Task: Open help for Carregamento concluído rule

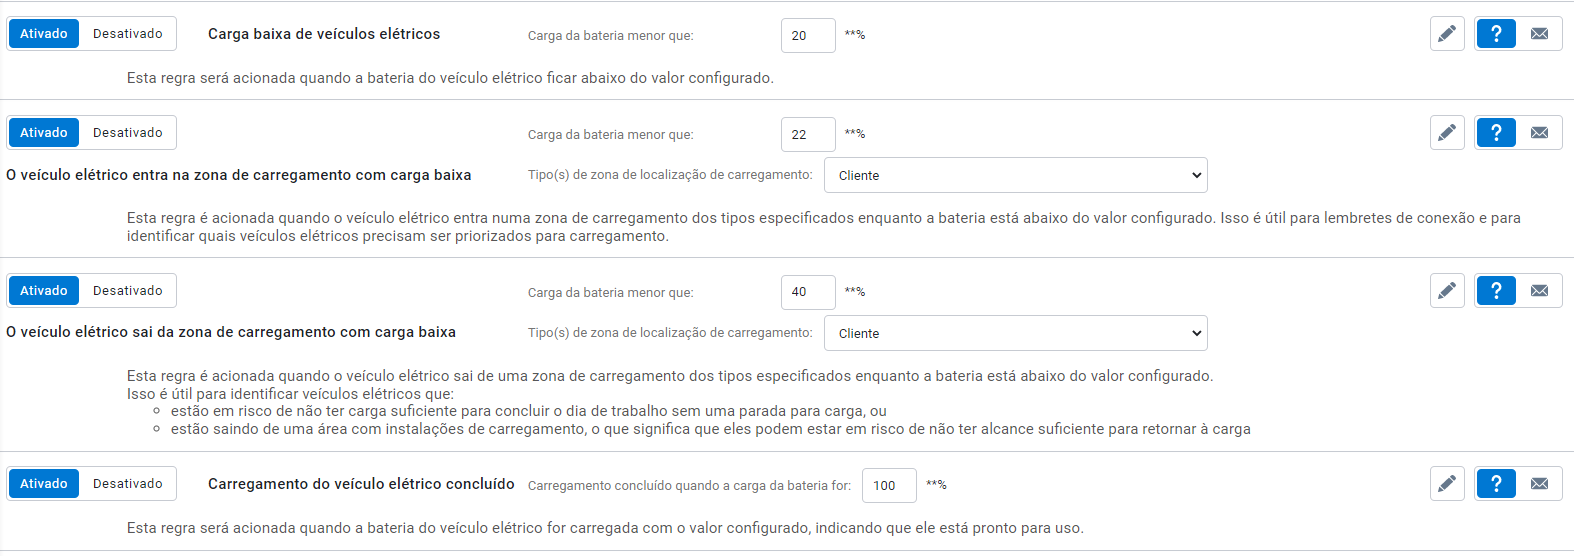Action: pyautogui.click(x=1496, y=484)
